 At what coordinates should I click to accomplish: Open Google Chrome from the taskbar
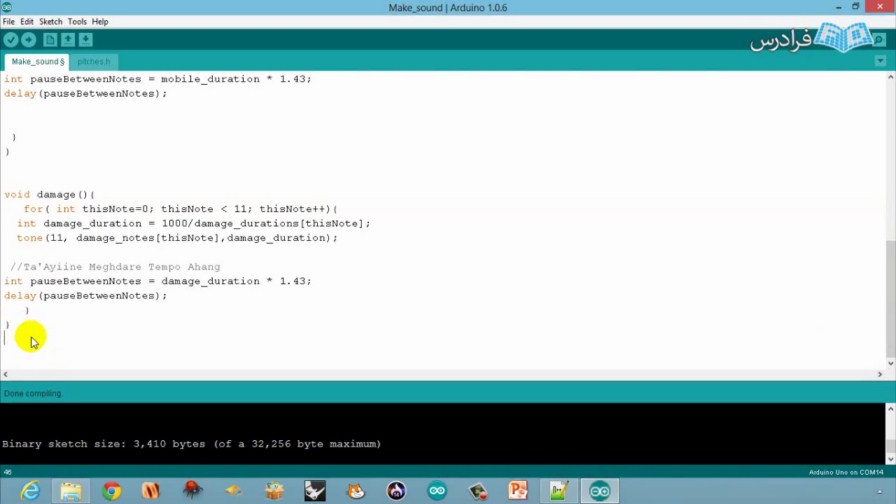111,490
